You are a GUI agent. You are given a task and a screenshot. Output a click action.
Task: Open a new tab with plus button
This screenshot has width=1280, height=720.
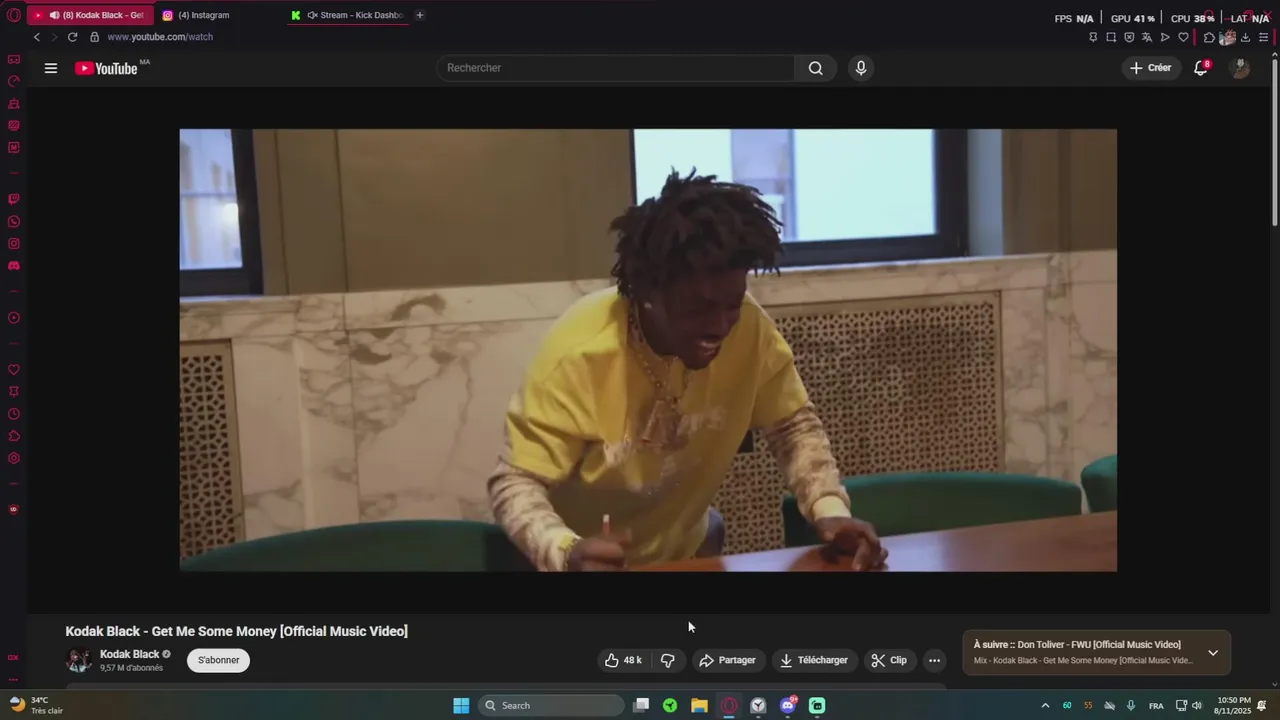click(x=420, y=15)
